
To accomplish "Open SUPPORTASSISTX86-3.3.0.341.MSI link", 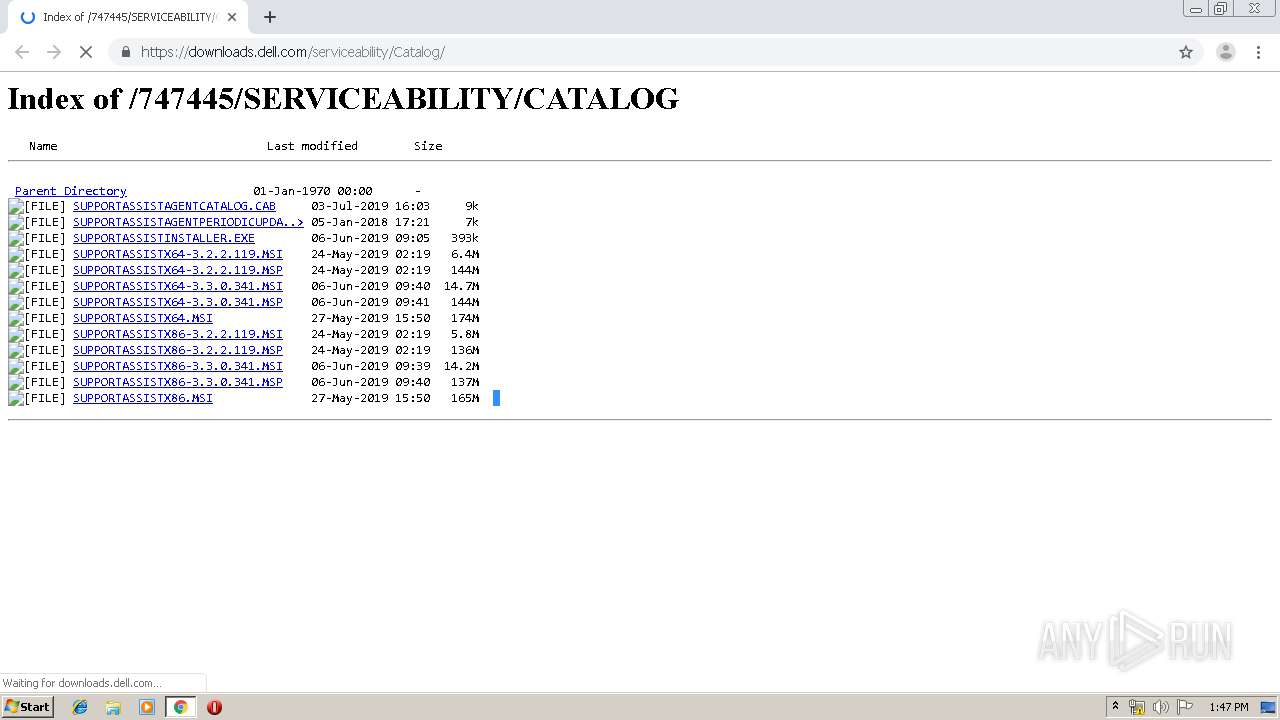I will (178, 367).
